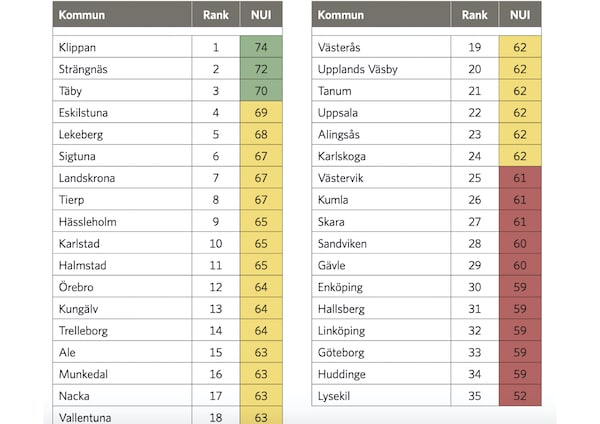The image size is (600, 424).
Task: Click the Rank header in left table
Action: [x=215, y=15]
